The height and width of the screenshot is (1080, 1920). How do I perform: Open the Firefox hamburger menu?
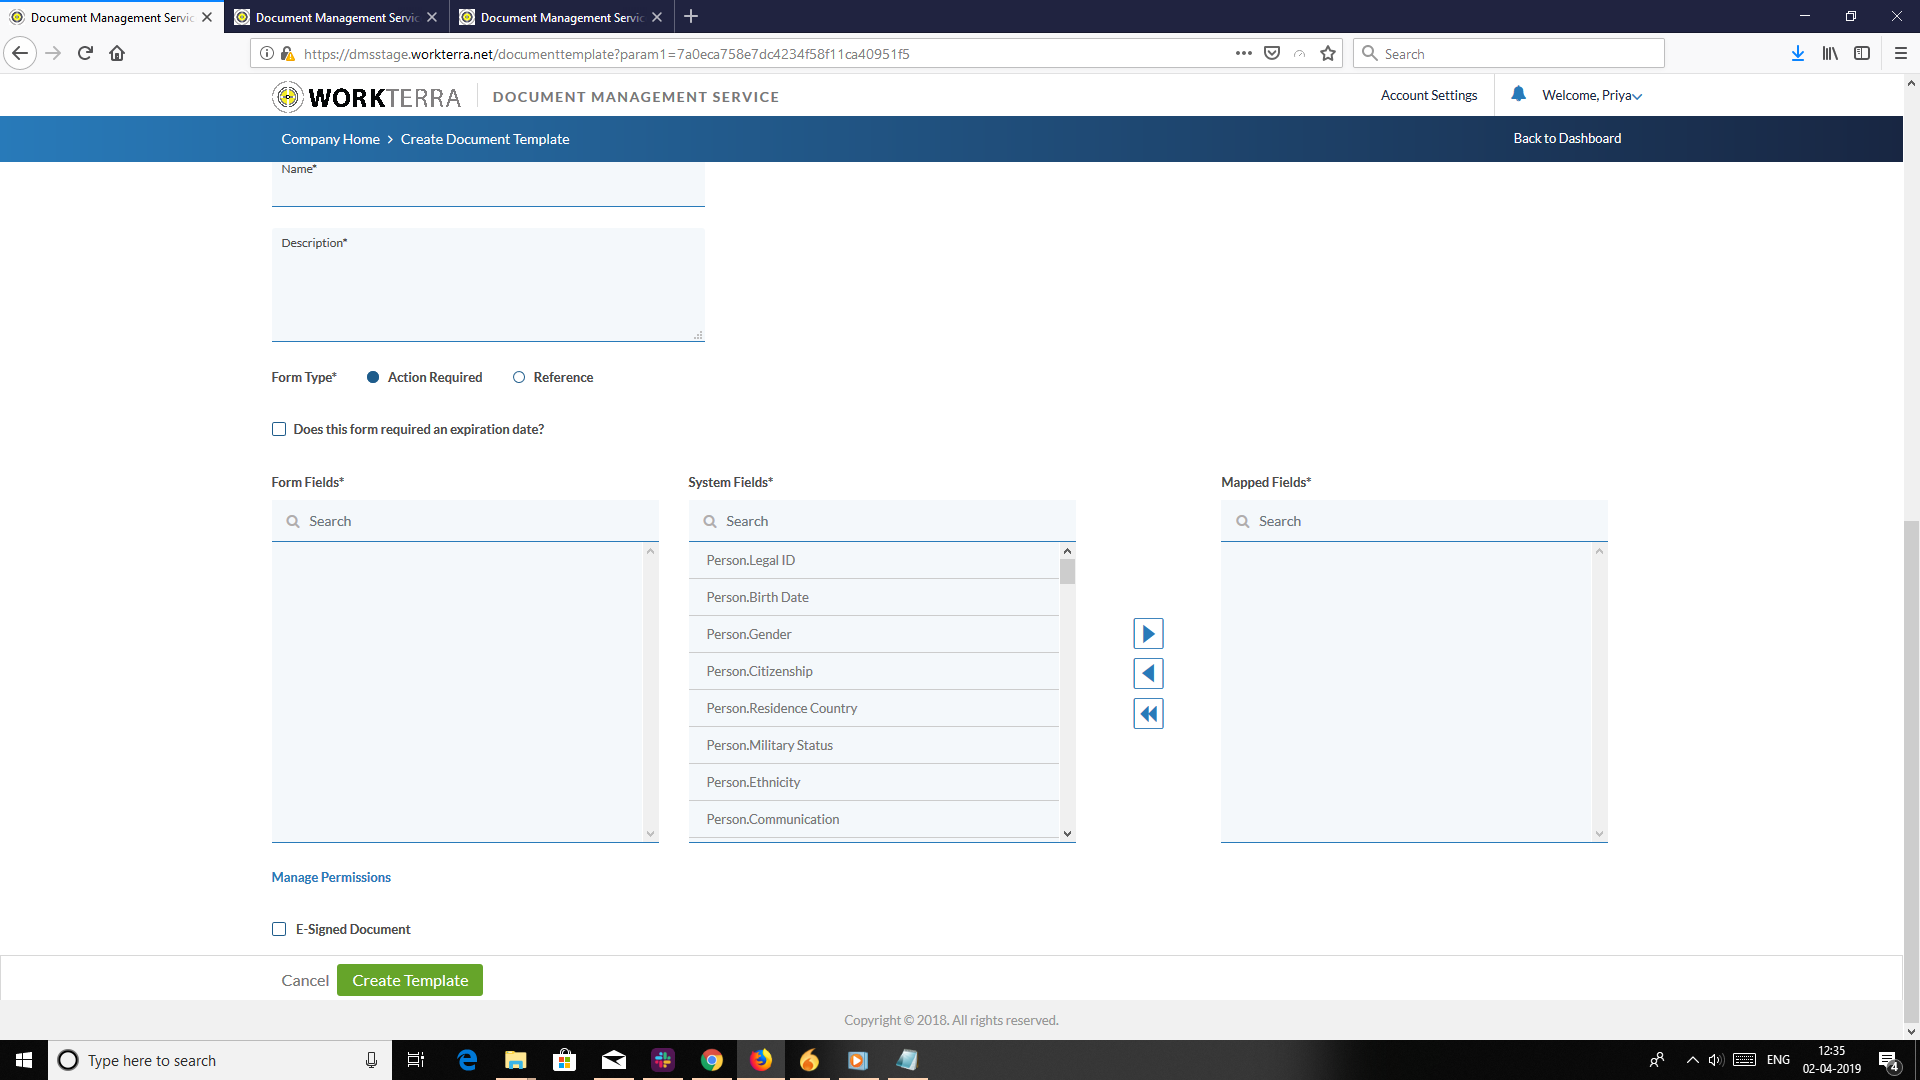click(x=1900, y=53)
